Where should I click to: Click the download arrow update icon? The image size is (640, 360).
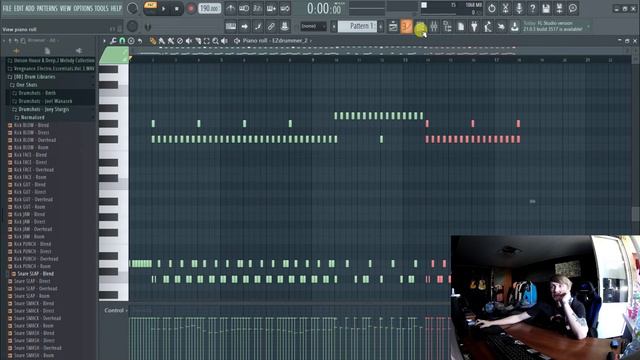(514, 27)
